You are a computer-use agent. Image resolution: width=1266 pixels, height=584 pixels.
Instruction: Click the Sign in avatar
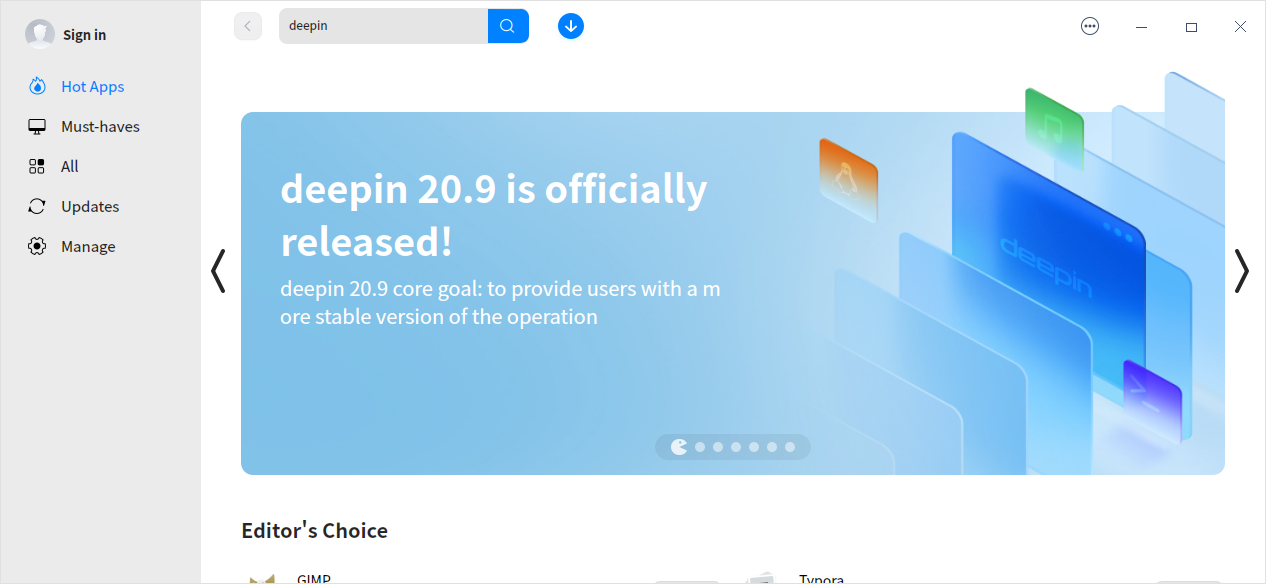[40, 34]
